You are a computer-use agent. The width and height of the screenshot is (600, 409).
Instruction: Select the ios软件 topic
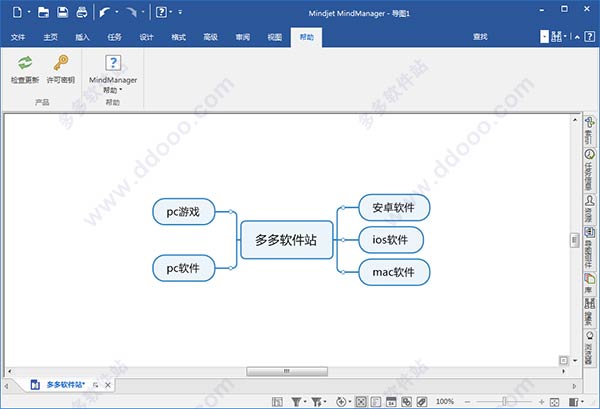[x=391, y=240]
